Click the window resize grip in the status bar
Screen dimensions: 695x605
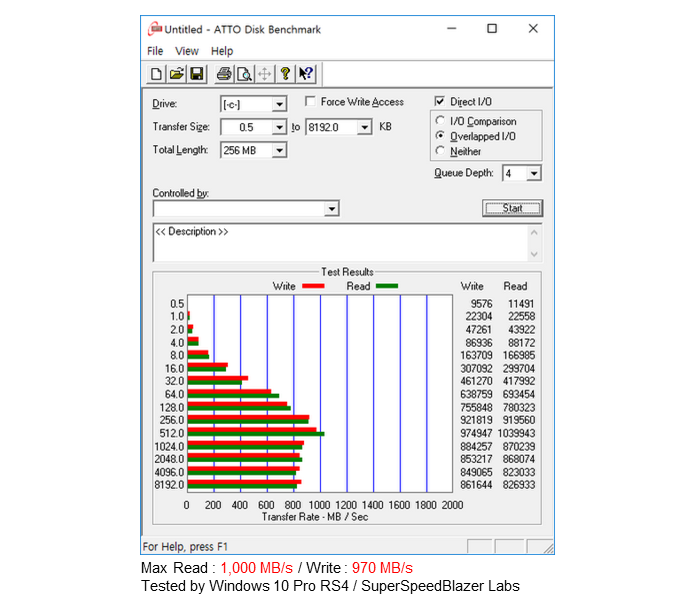coord(548,548)
